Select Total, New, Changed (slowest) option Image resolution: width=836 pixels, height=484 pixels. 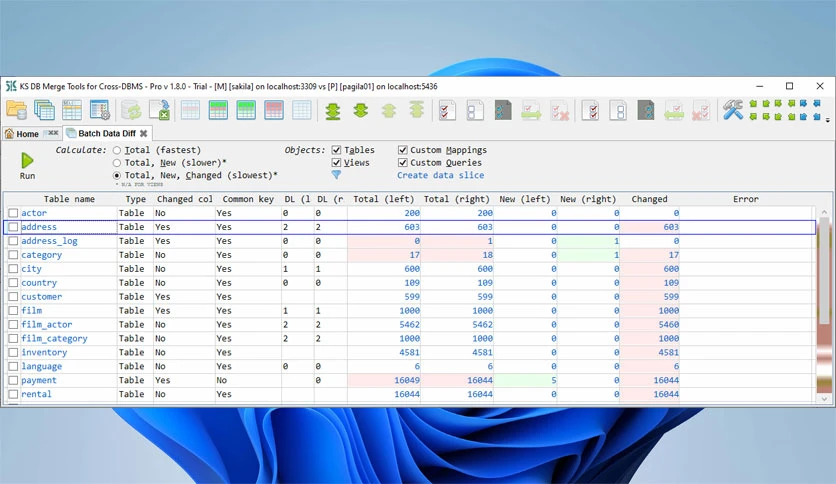click(117, 175)
